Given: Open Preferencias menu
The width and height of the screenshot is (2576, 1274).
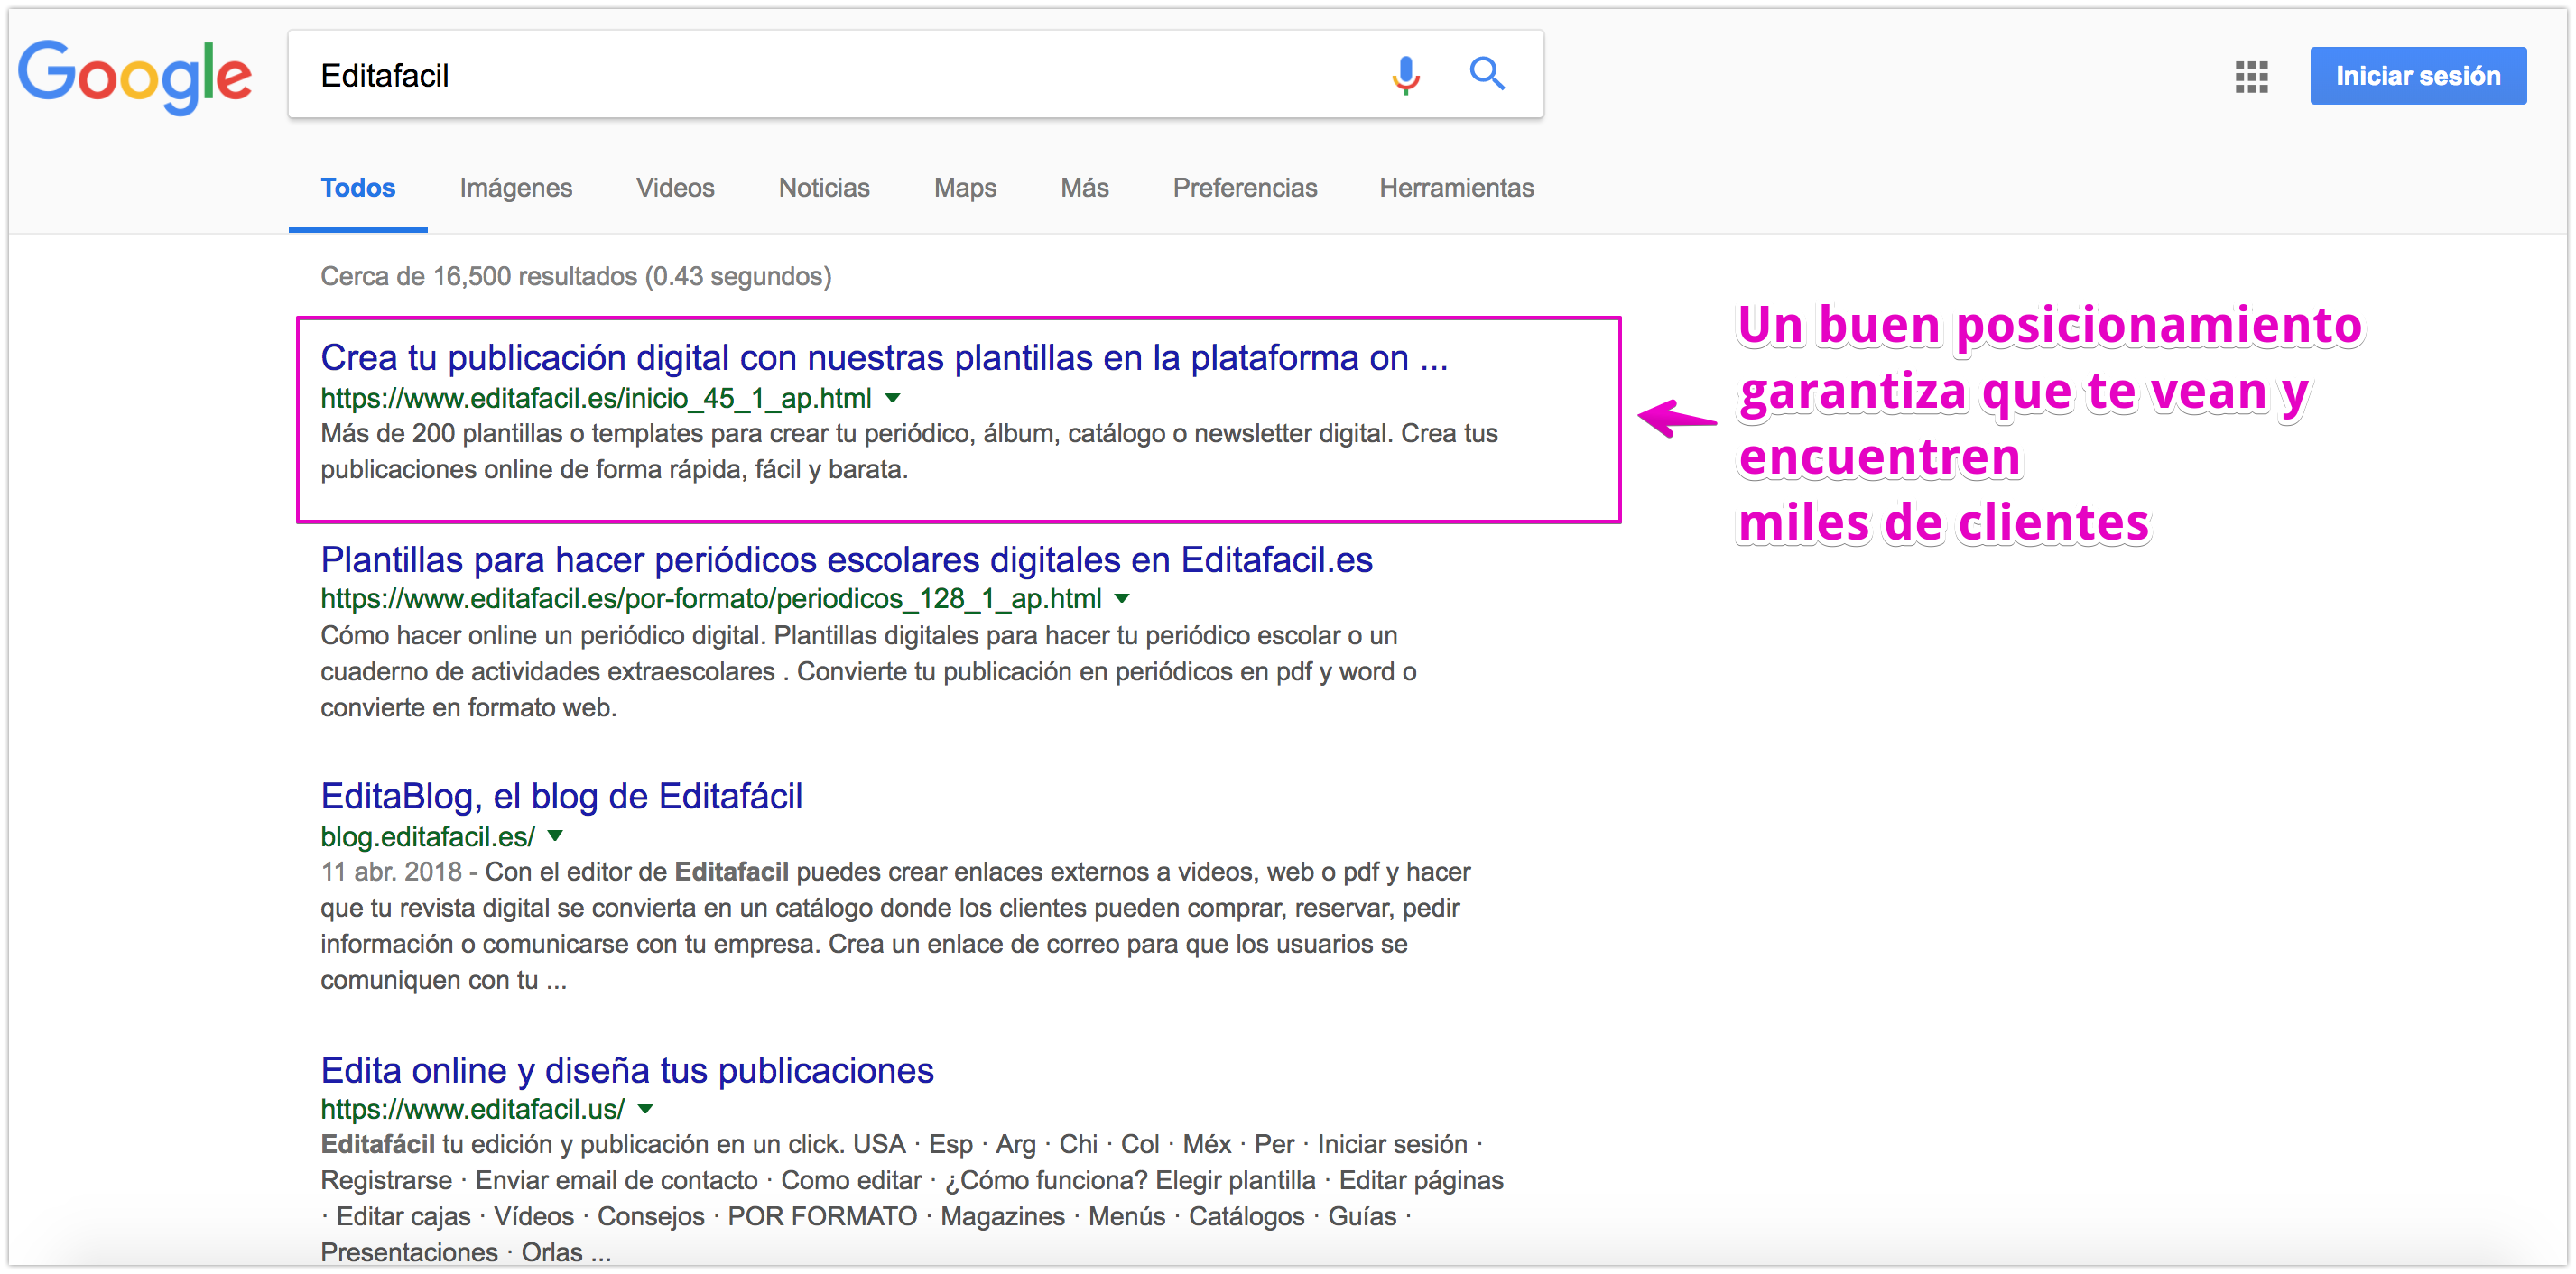Looking at the screenshot, I should [x=1244, y=188].
